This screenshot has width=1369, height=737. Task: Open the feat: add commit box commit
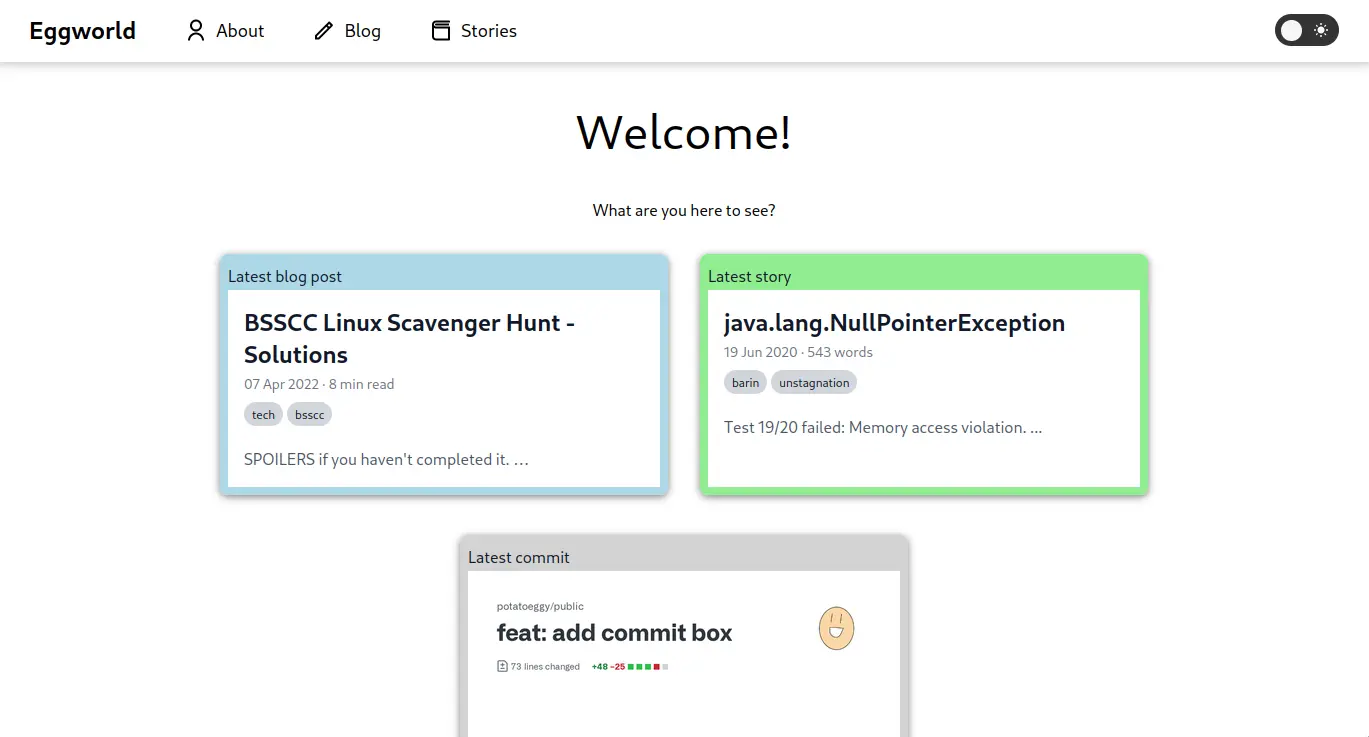pos(614,633)
